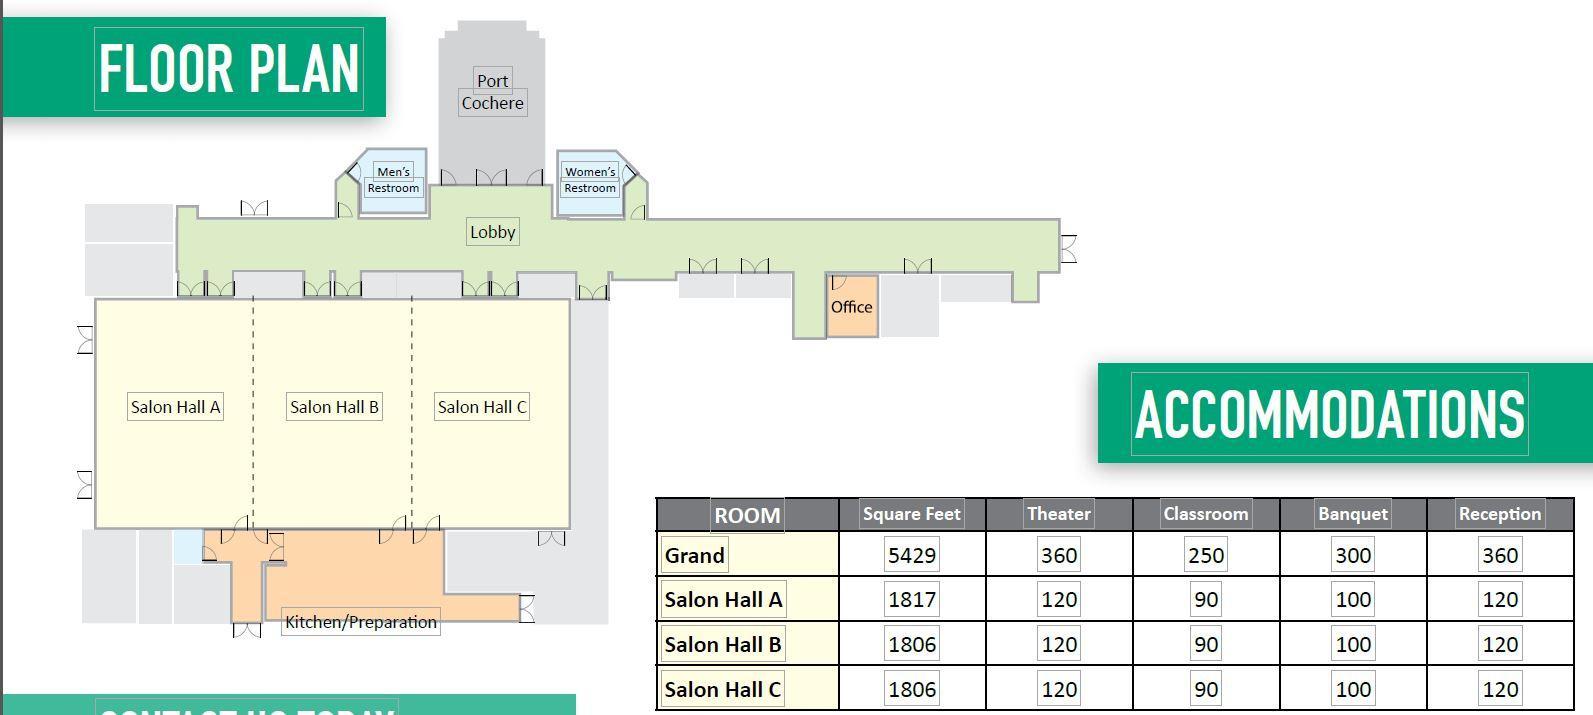Click the Theater column header

[x=1058, y=514]
